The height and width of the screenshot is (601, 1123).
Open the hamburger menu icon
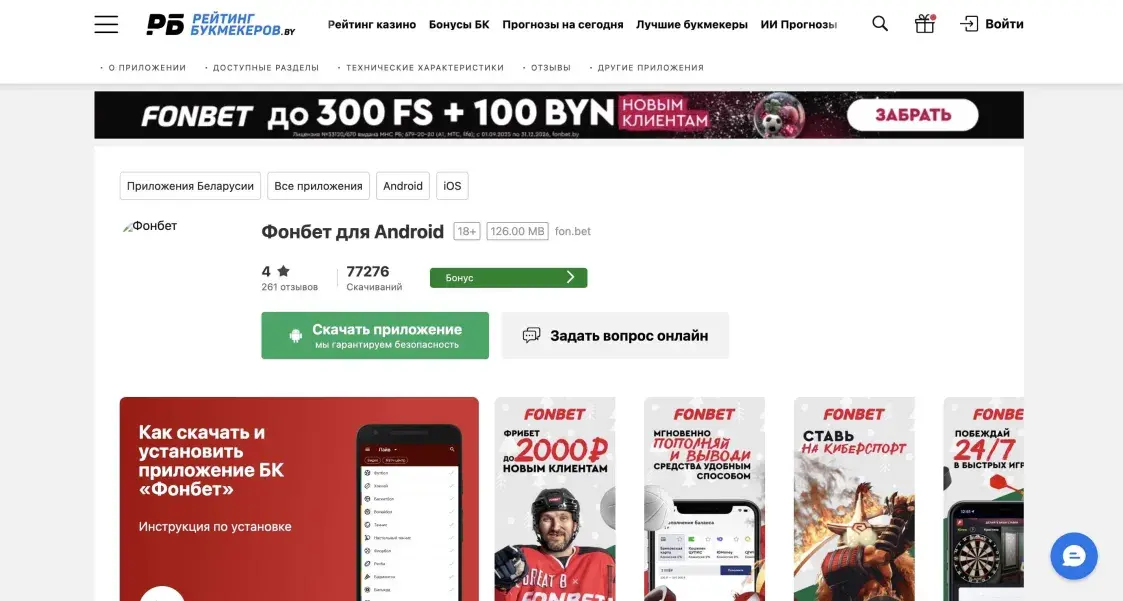[106, 24]
